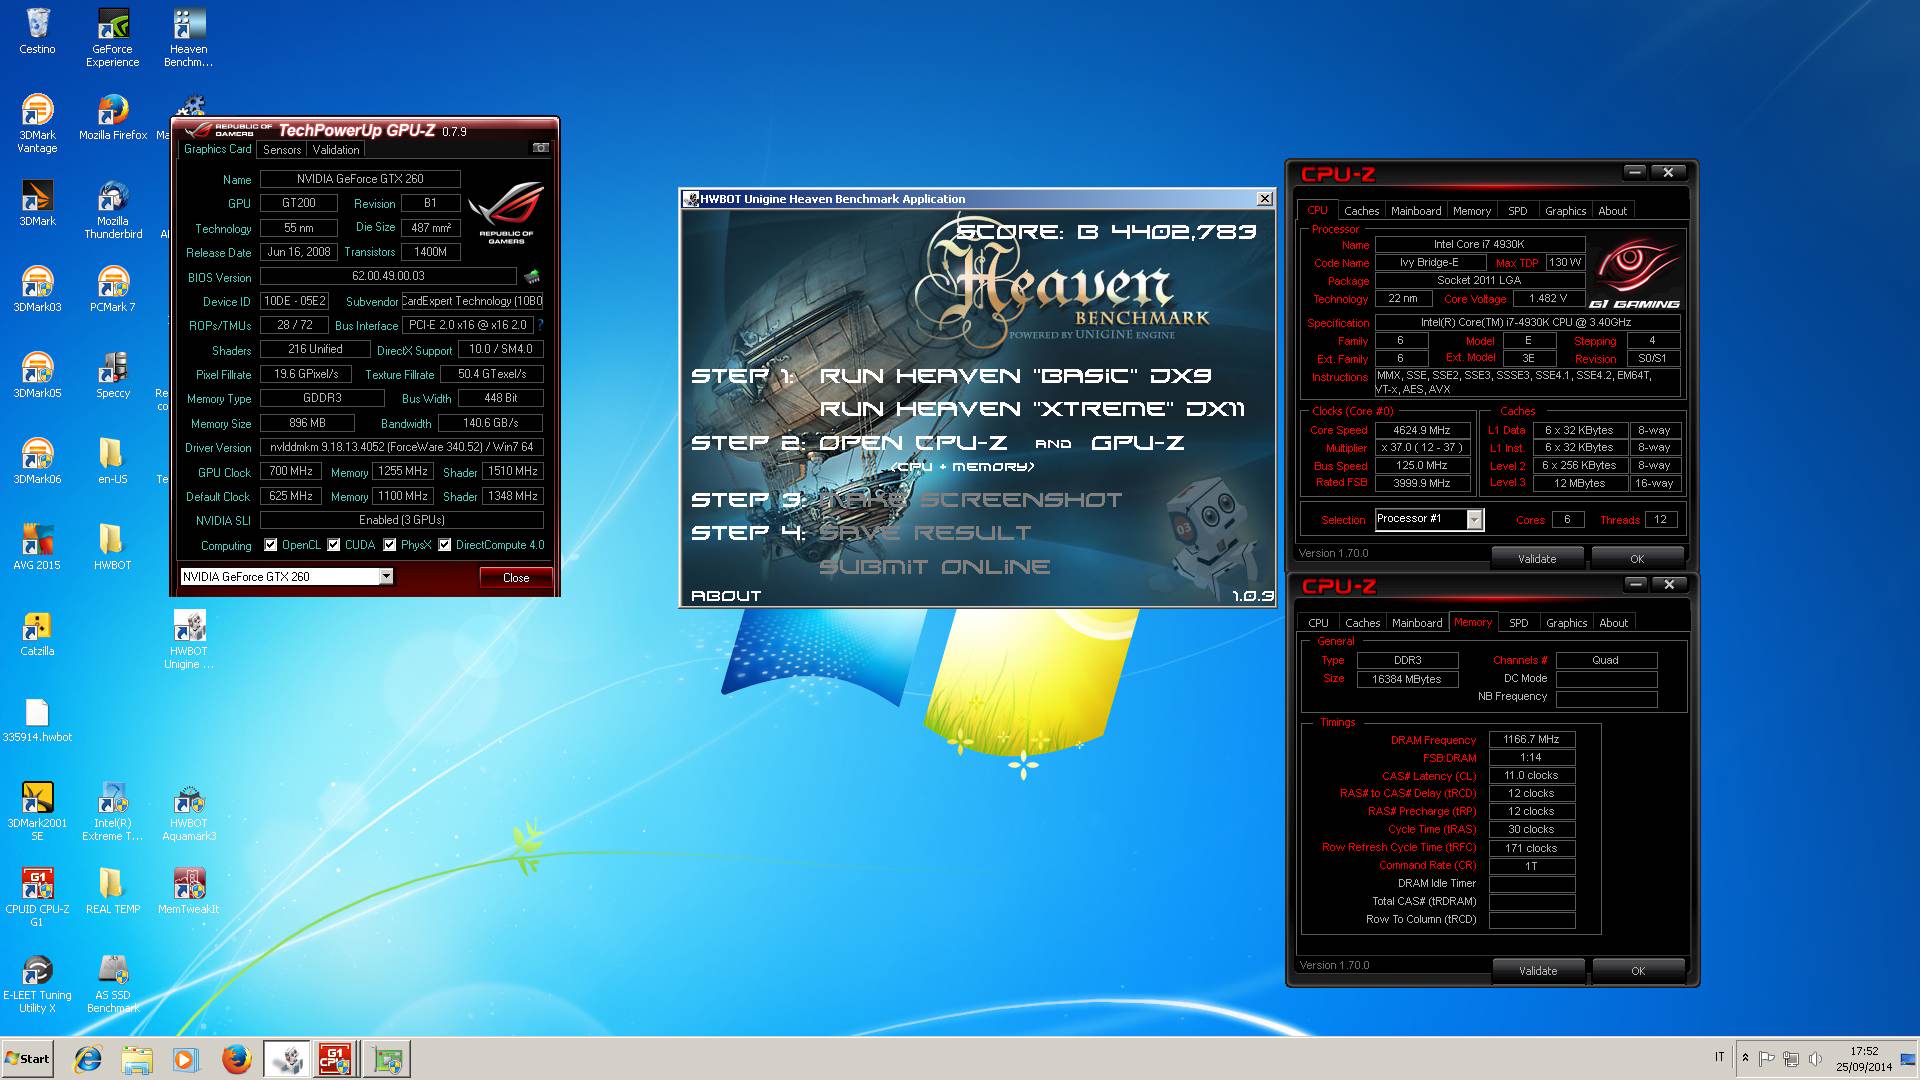Viewport: 1920px width, 1080px height.
Task: Switch to the Validation tab in GPU-Z
Action: point(336,150)
